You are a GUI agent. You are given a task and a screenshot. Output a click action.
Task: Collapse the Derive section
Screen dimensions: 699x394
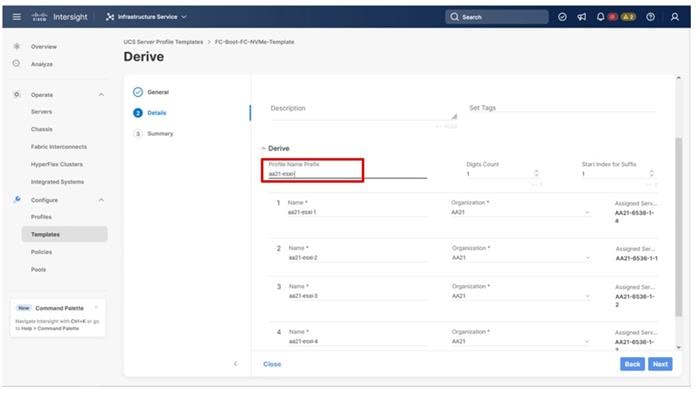(264, 148)
